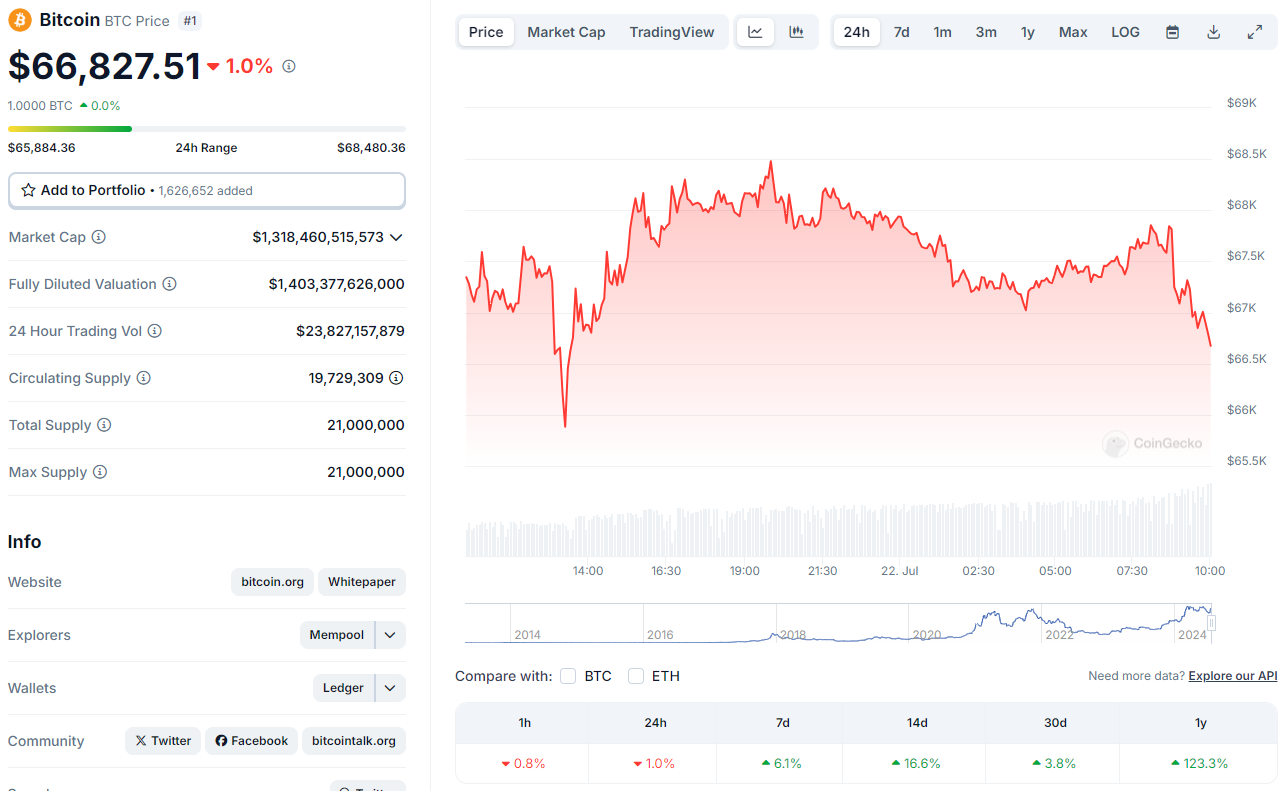
Task: Switch to line chart view icon
Action: pos(755,32)
